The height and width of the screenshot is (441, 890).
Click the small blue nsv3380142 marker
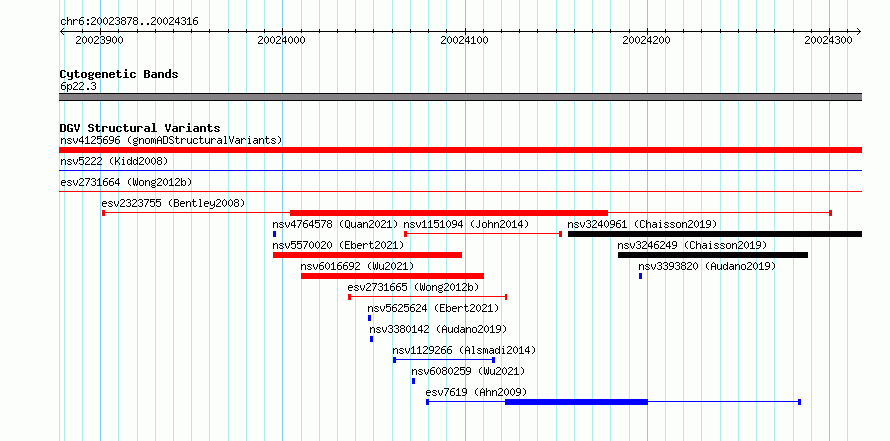[x=372, y=339]
